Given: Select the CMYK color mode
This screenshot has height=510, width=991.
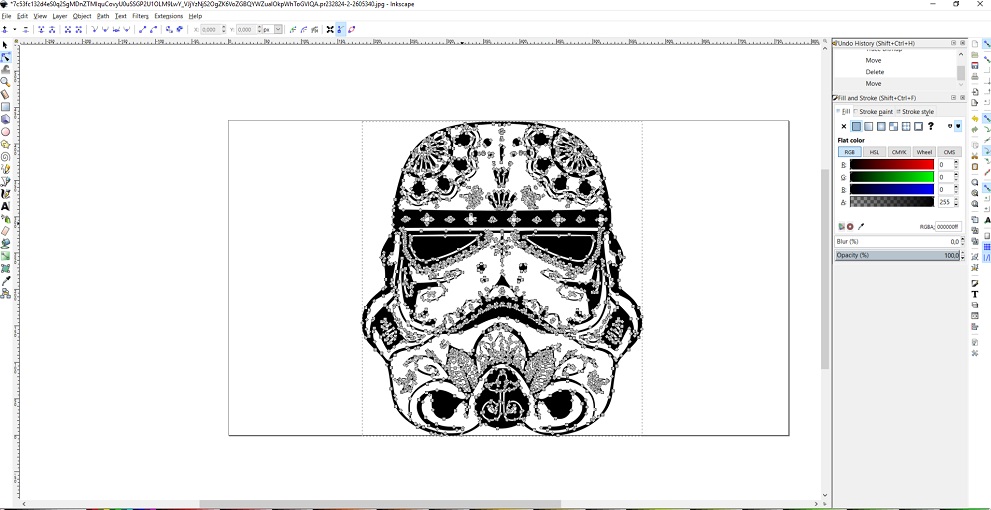Looking at the screenshot, I should [899, 152].
